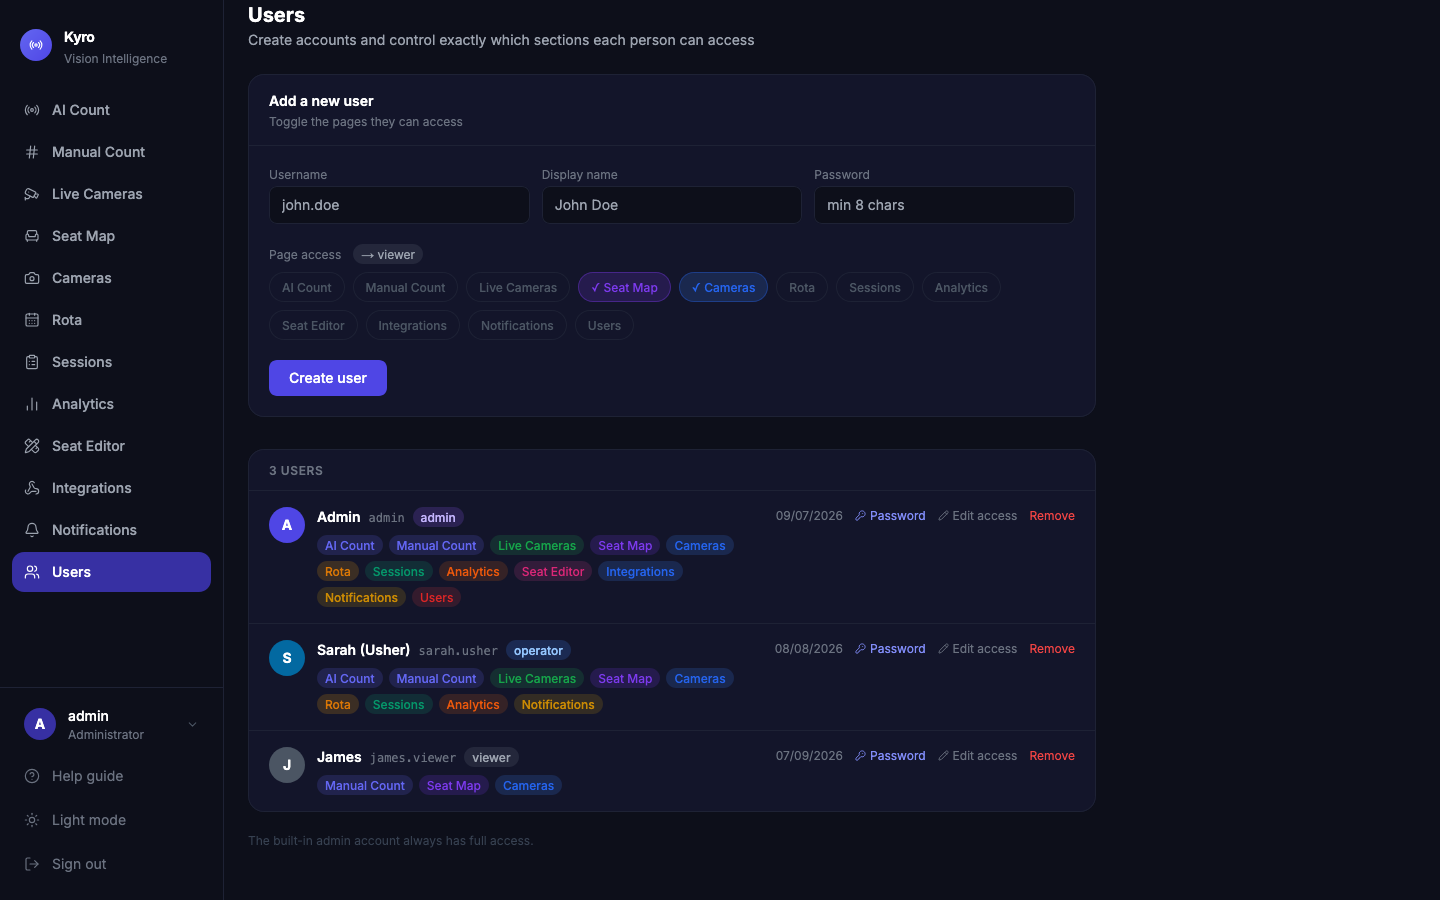Image resolution: width=1440 pixels, height=900 pixels.
Task: Click the Light mode sun icon
Action: pyautogui.click(x=32, y=820)
